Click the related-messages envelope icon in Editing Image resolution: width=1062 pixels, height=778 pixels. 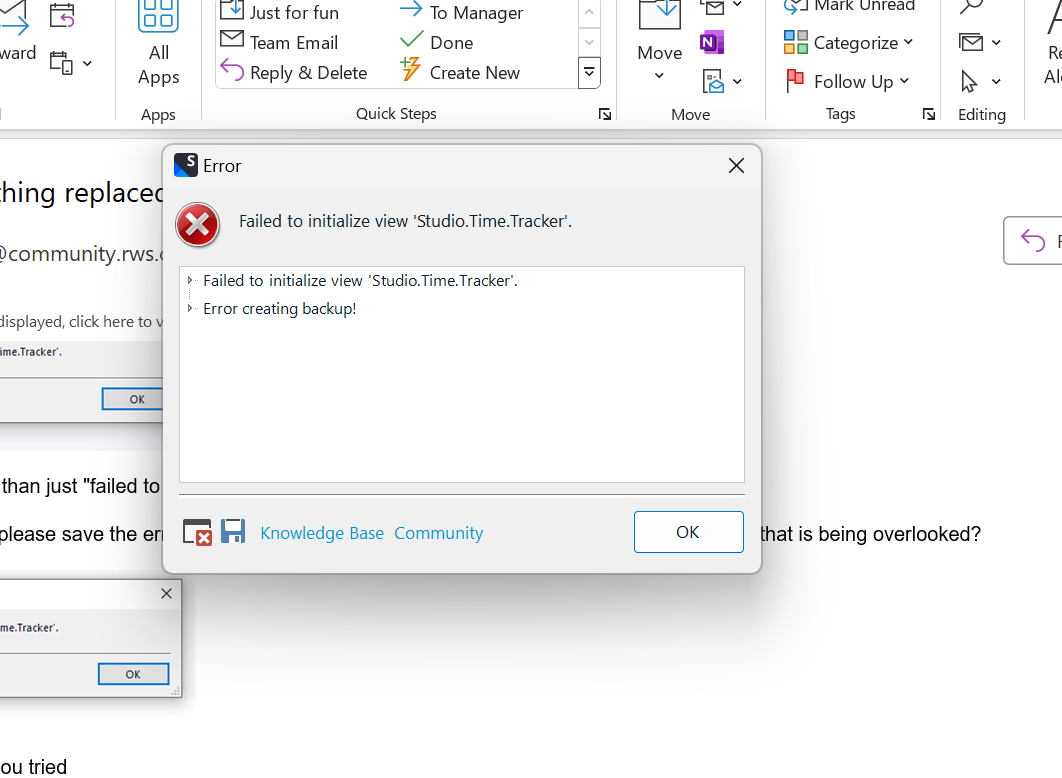click(971, 43)
